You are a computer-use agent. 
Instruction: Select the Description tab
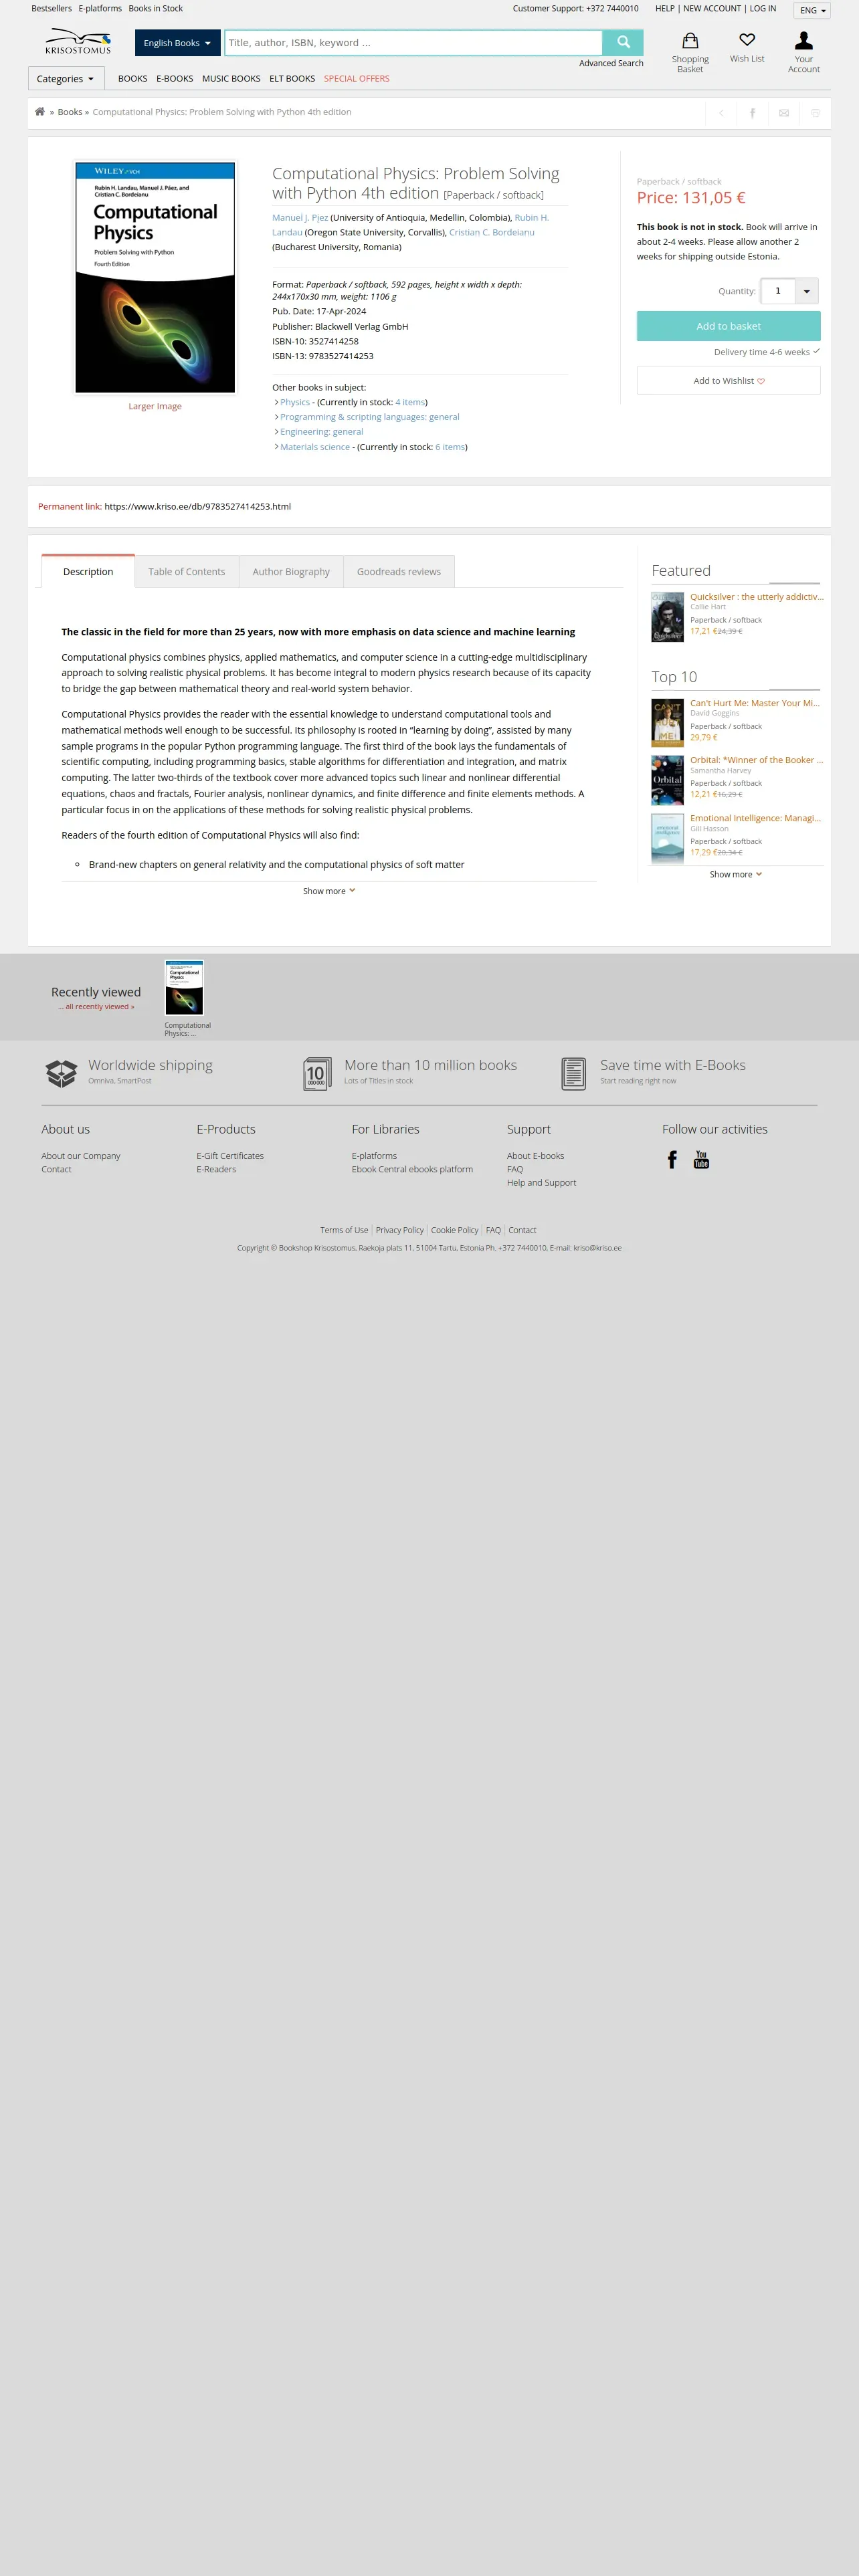(x=88, y=572)
